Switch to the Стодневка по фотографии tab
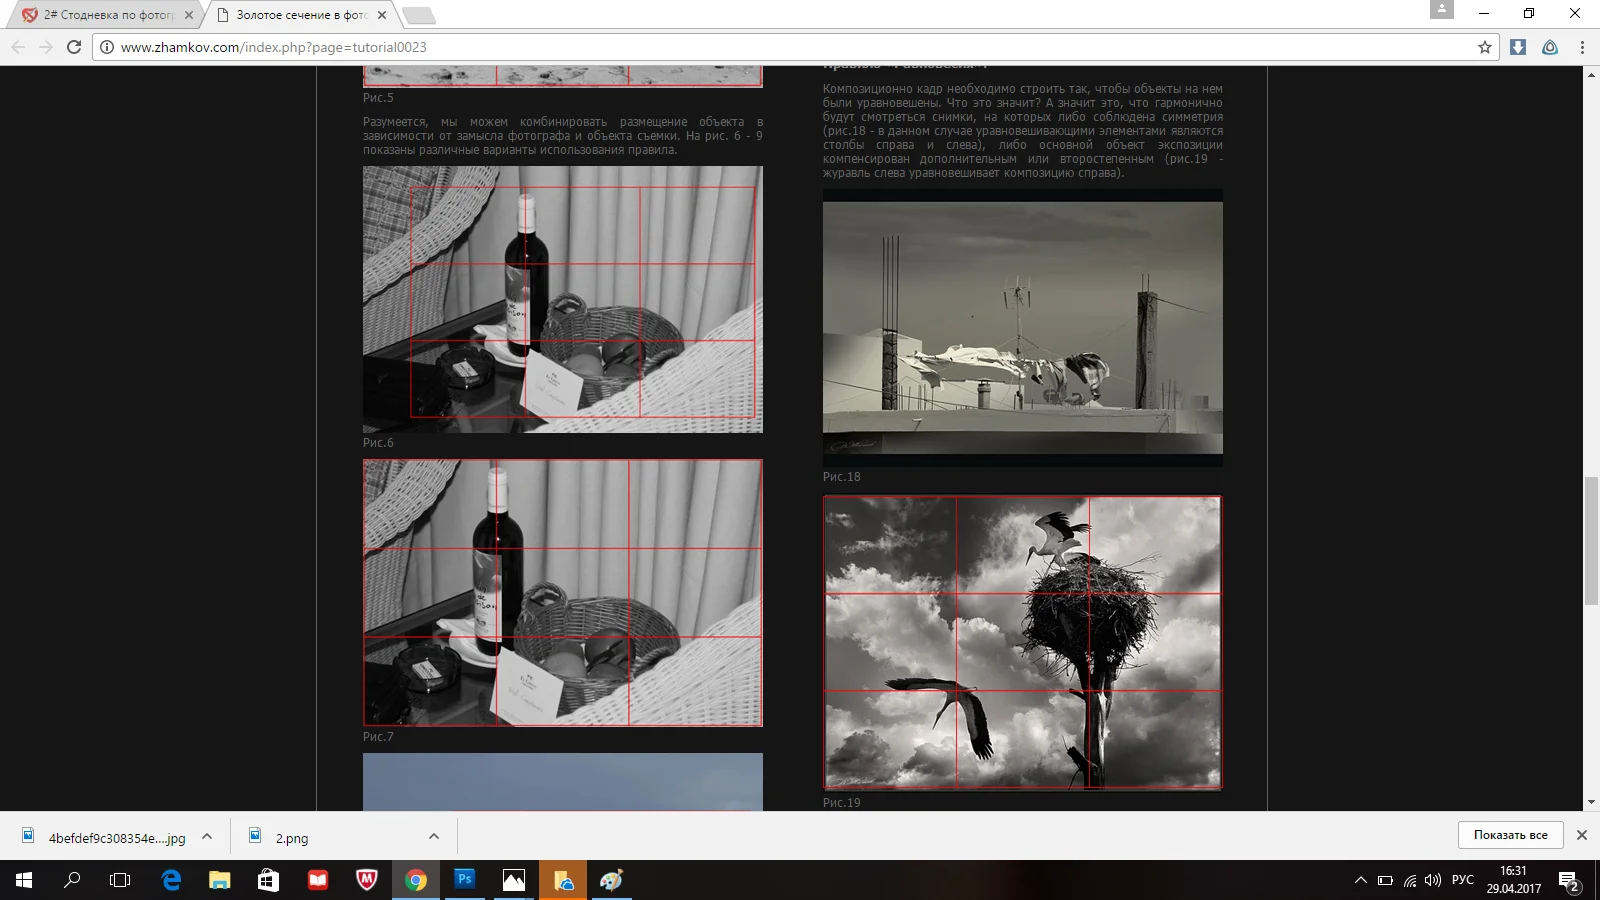 [x=100, y=15]
